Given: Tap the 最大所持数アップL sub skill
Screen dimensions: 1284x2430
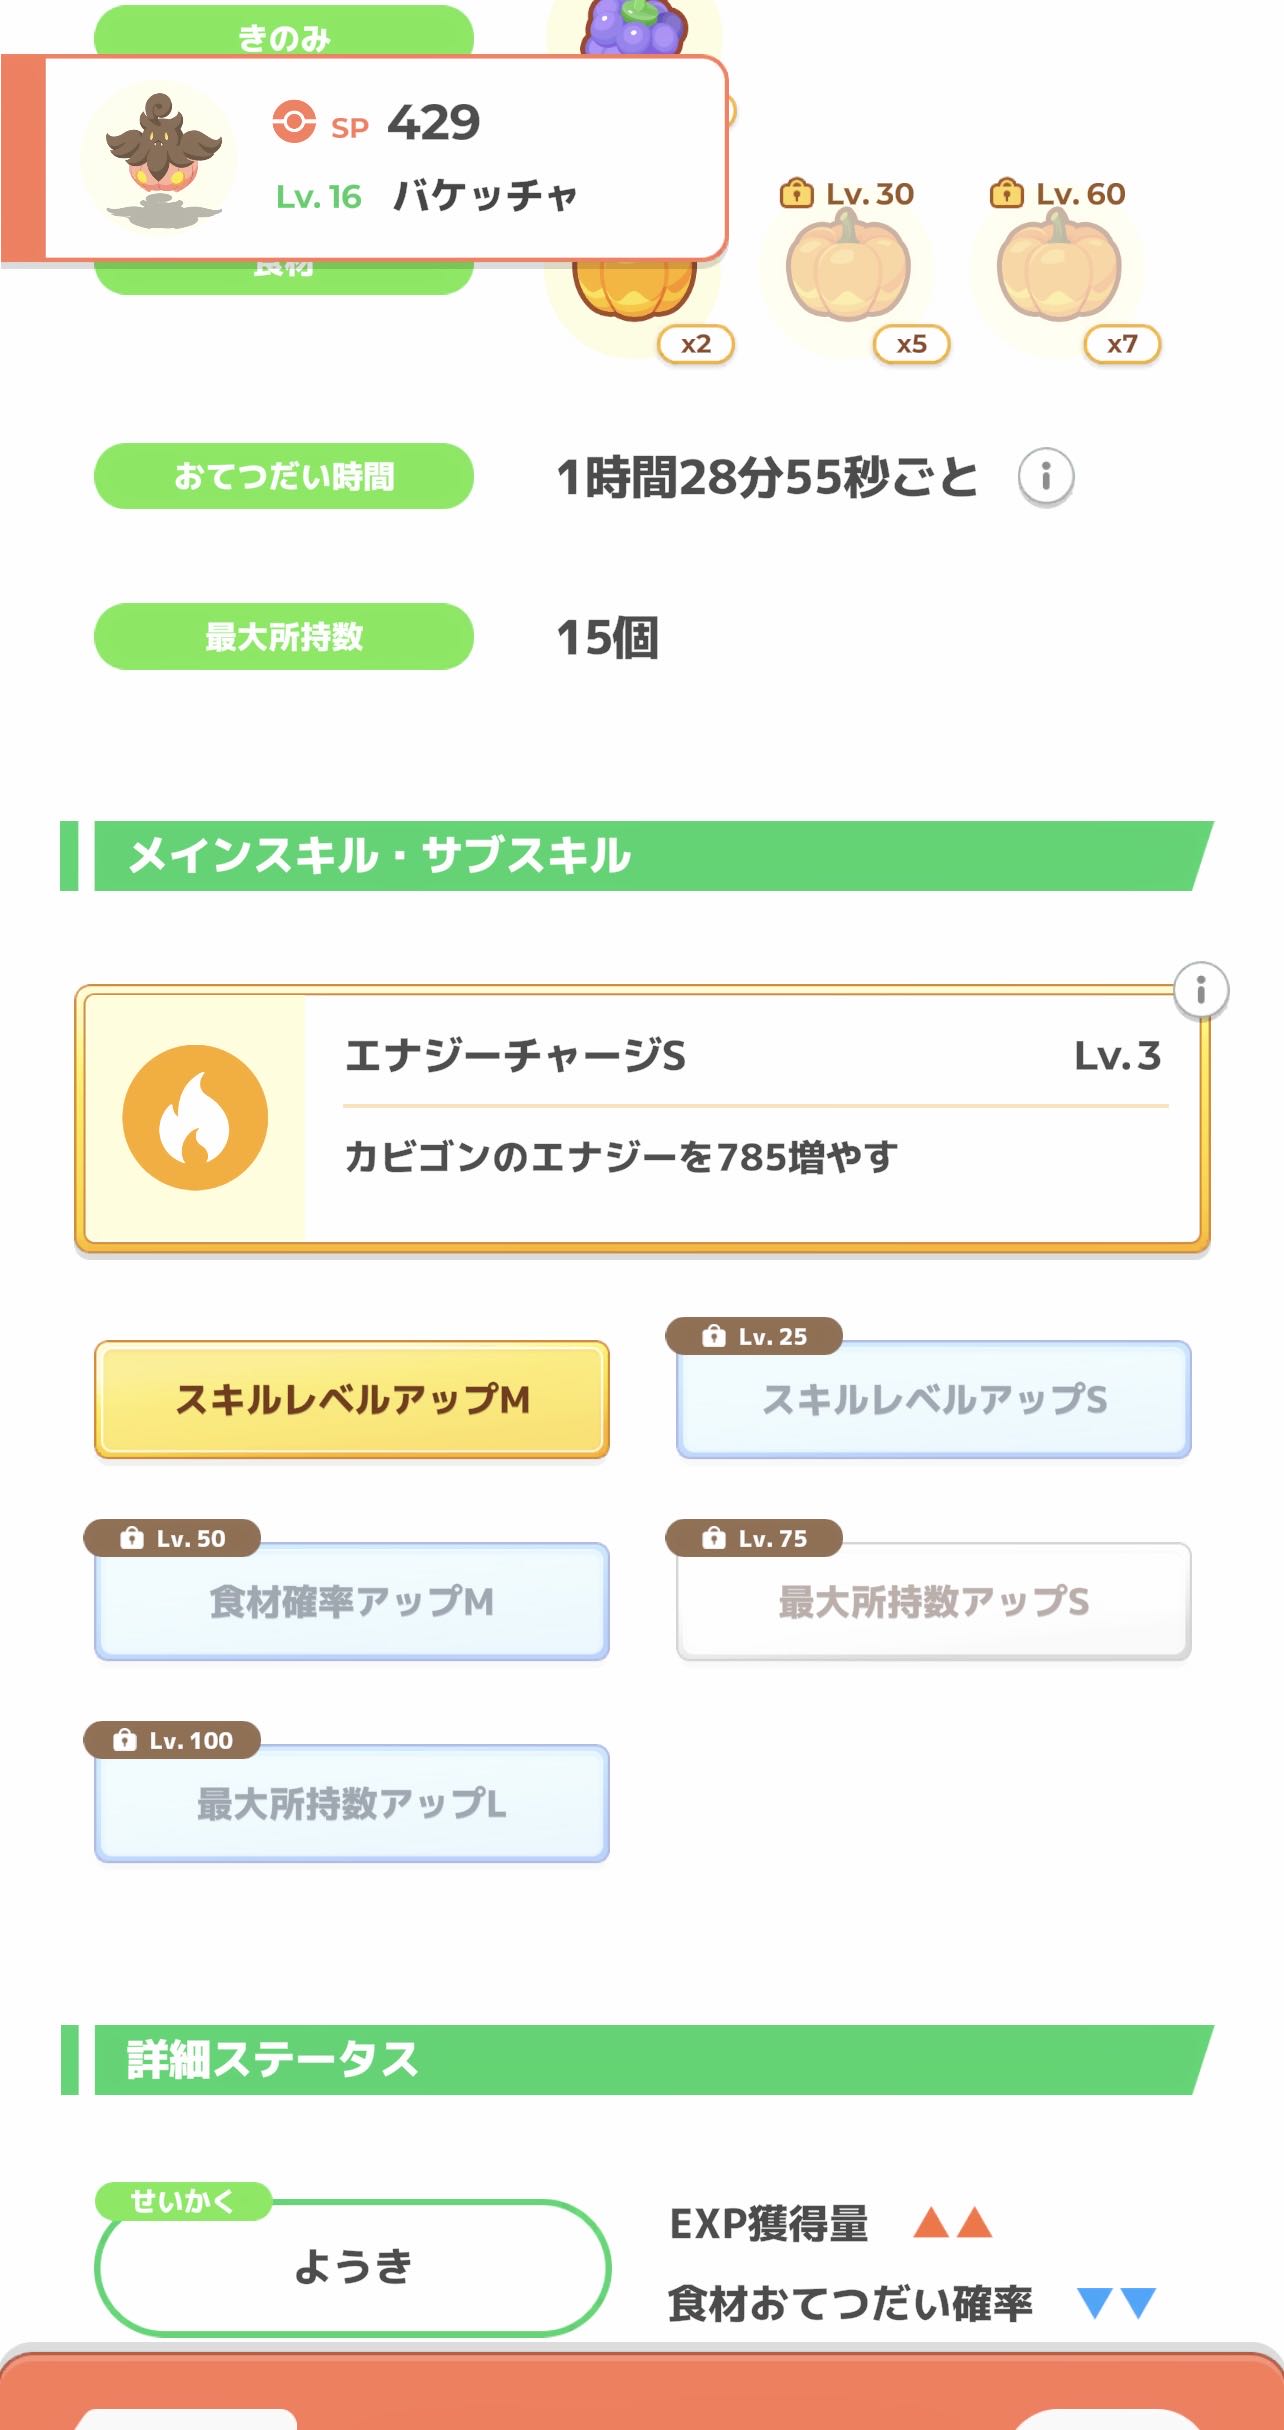Looking at the screenshot, I should point(352,1803).
